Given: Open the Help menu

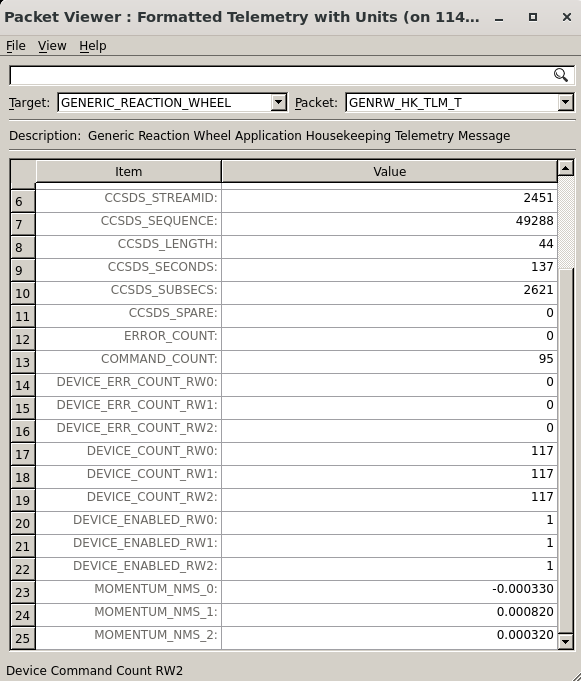Looking at the screenshot, I should click(x=92, y=46).
